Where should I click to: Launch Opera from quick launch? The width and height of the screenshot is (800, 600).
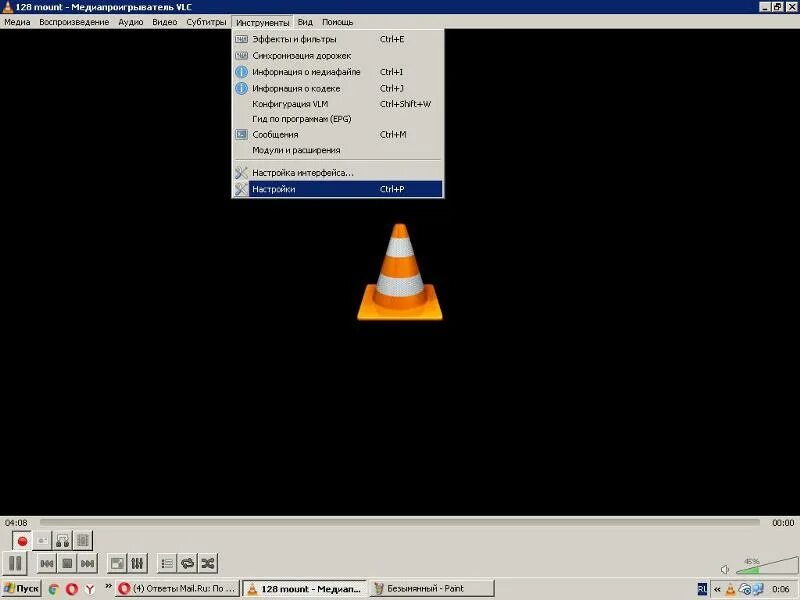tap(72, 589)
